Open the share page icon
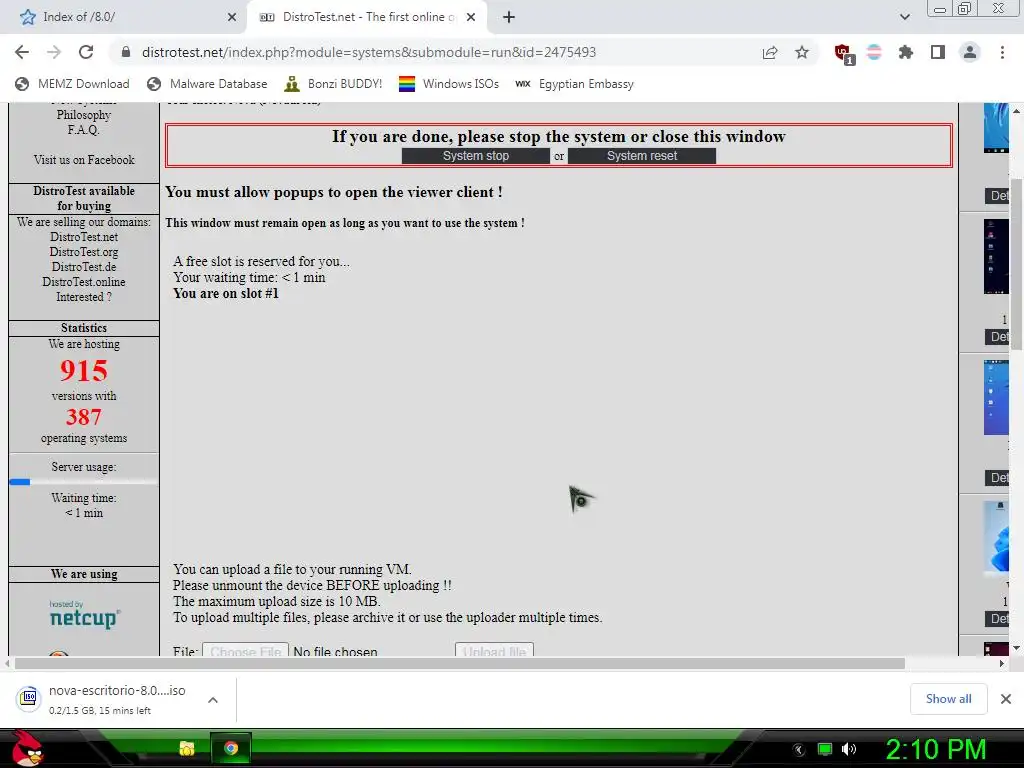 (770, 52)
